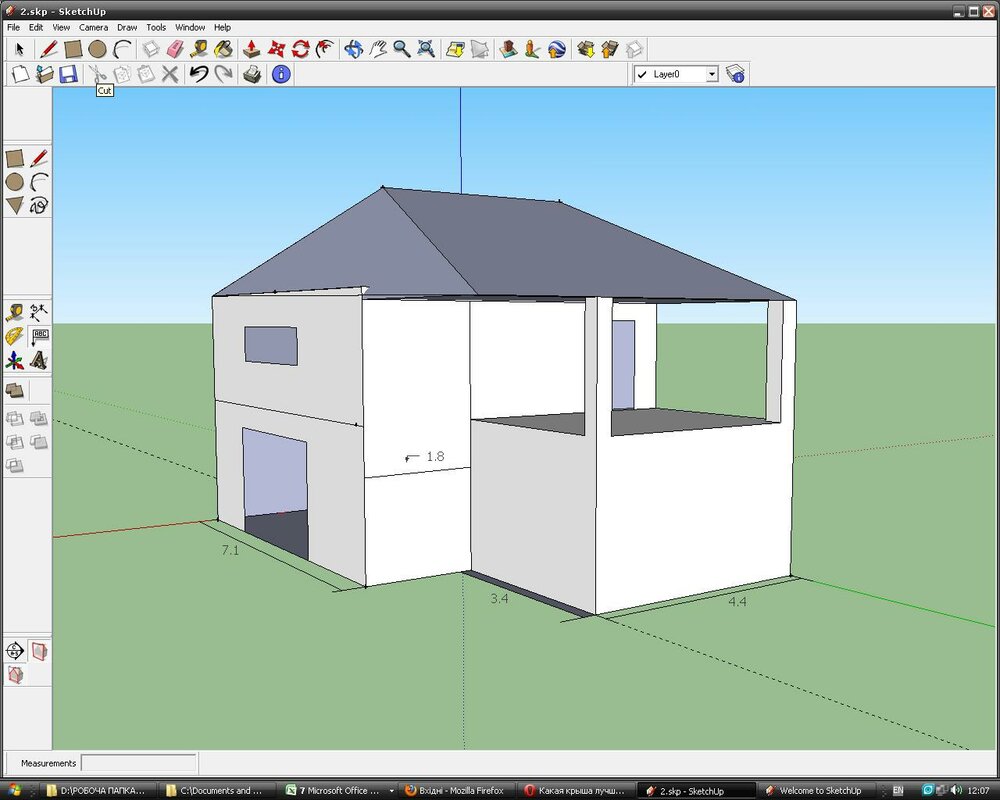
Task: Activate the Freehand tool in left panel
Action: (x=39, y=206)
